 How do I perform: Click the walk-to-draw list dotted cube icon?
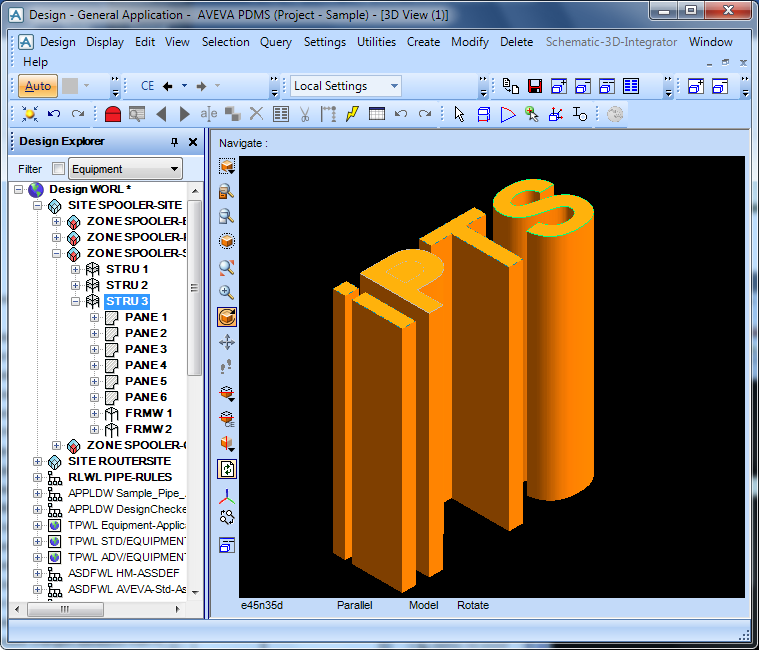coord(227,242)
